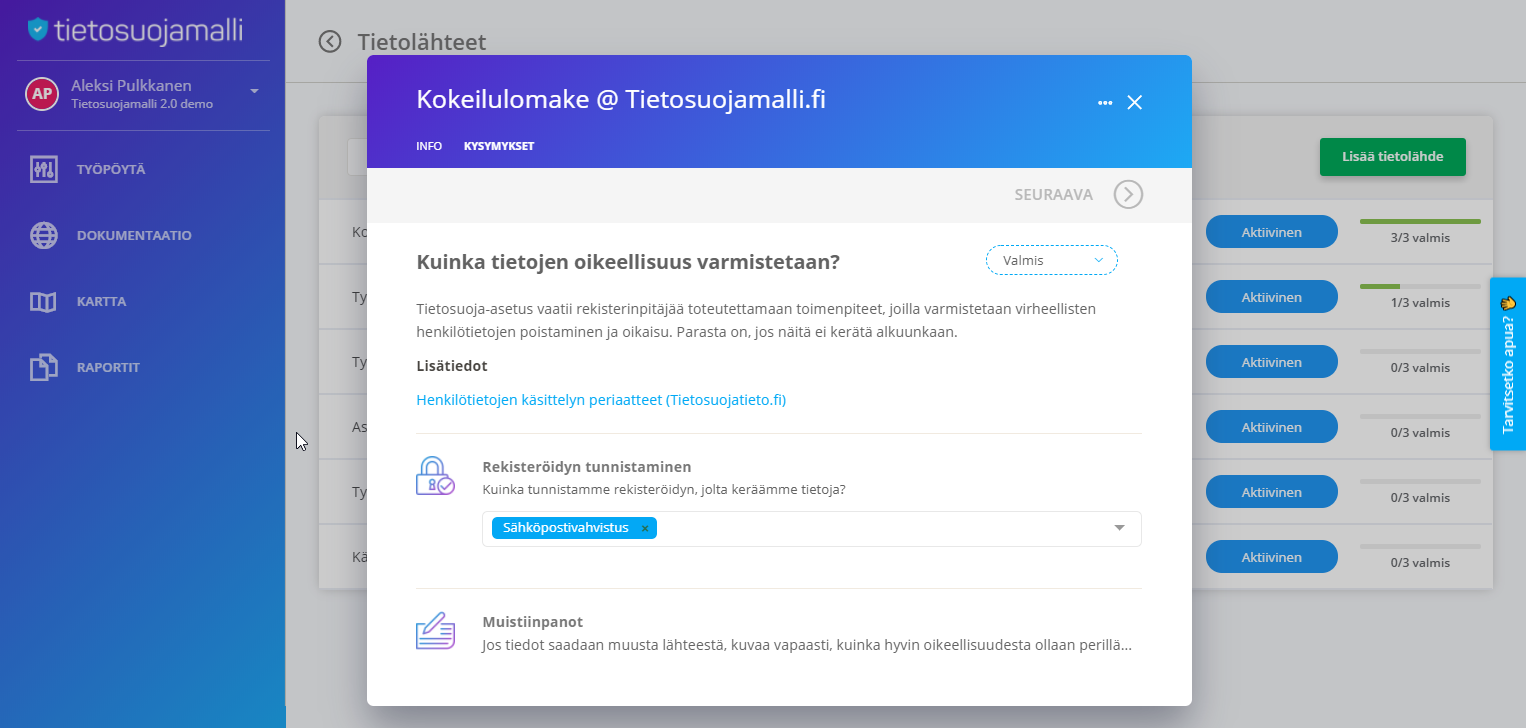Click the Rekisteröidyn tunnistaminen heading

coord(587,466)
